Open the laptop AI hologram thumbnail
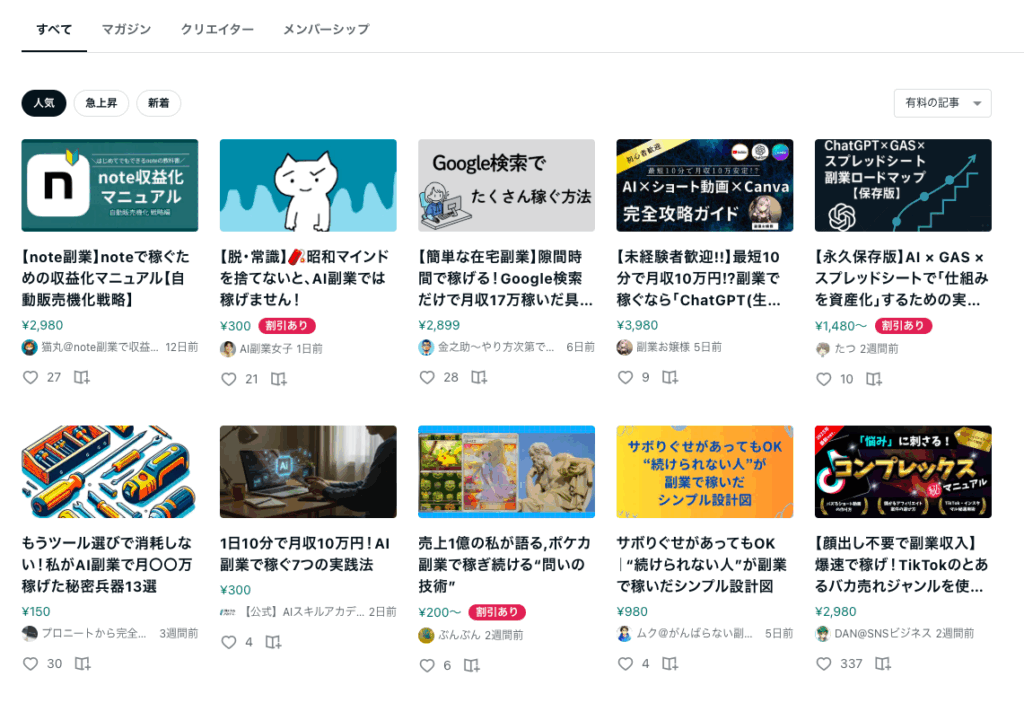This screenshot has width=1024, height=703. (x=308, y=472)
